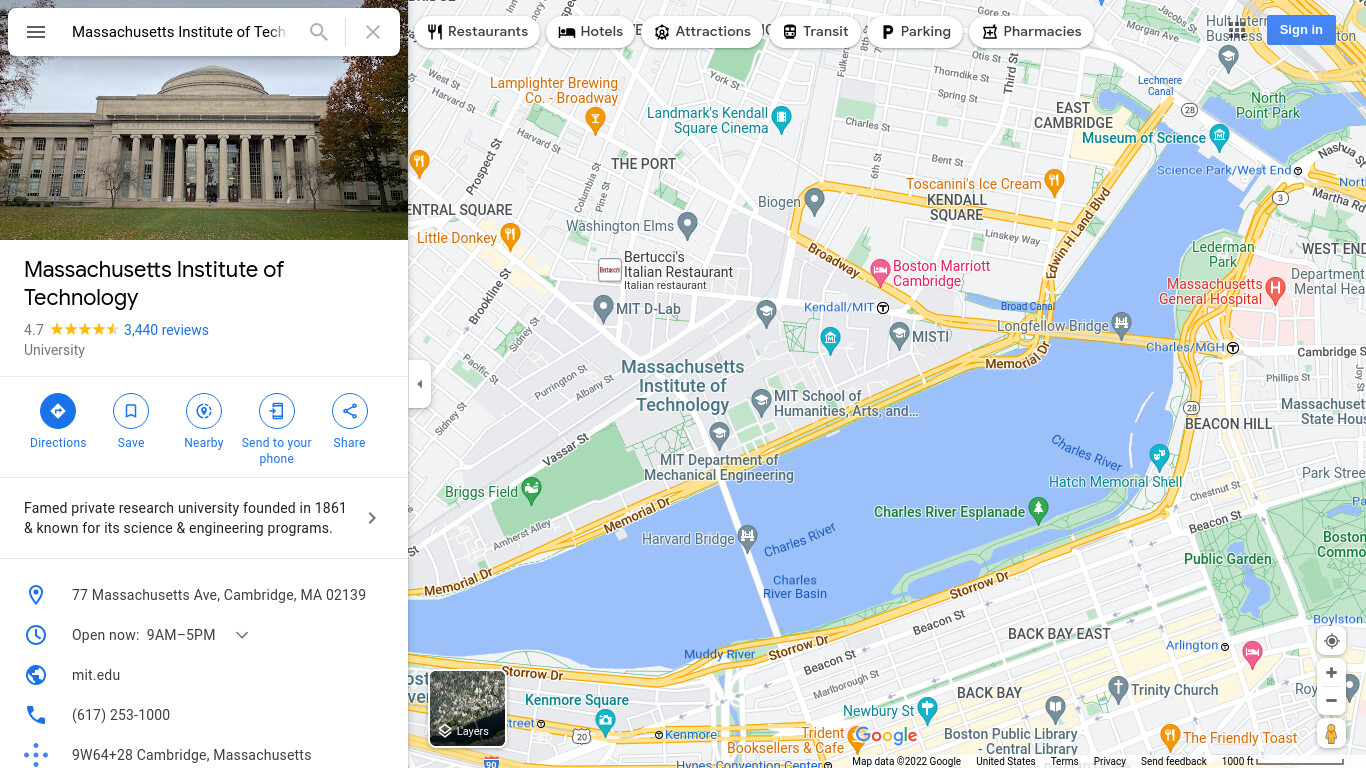Send to your phone

[277, 430]
